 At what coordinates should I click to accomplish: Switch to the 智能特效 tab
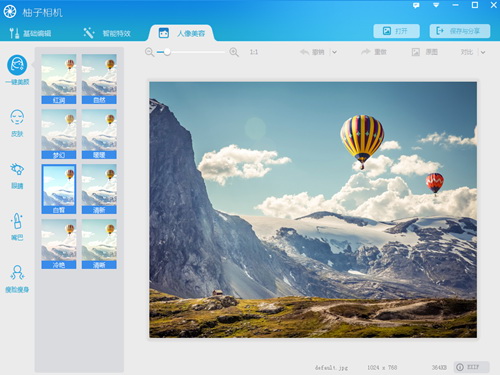[x=107, y=33]
